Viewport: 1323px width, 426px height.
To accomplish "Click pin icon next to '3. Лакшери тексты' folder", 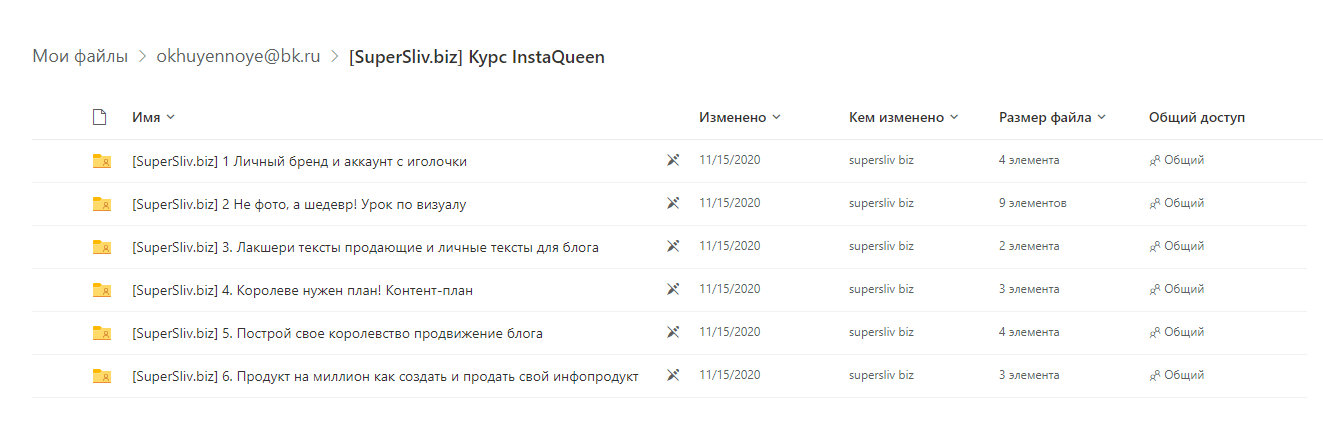I will pos(673,247).
